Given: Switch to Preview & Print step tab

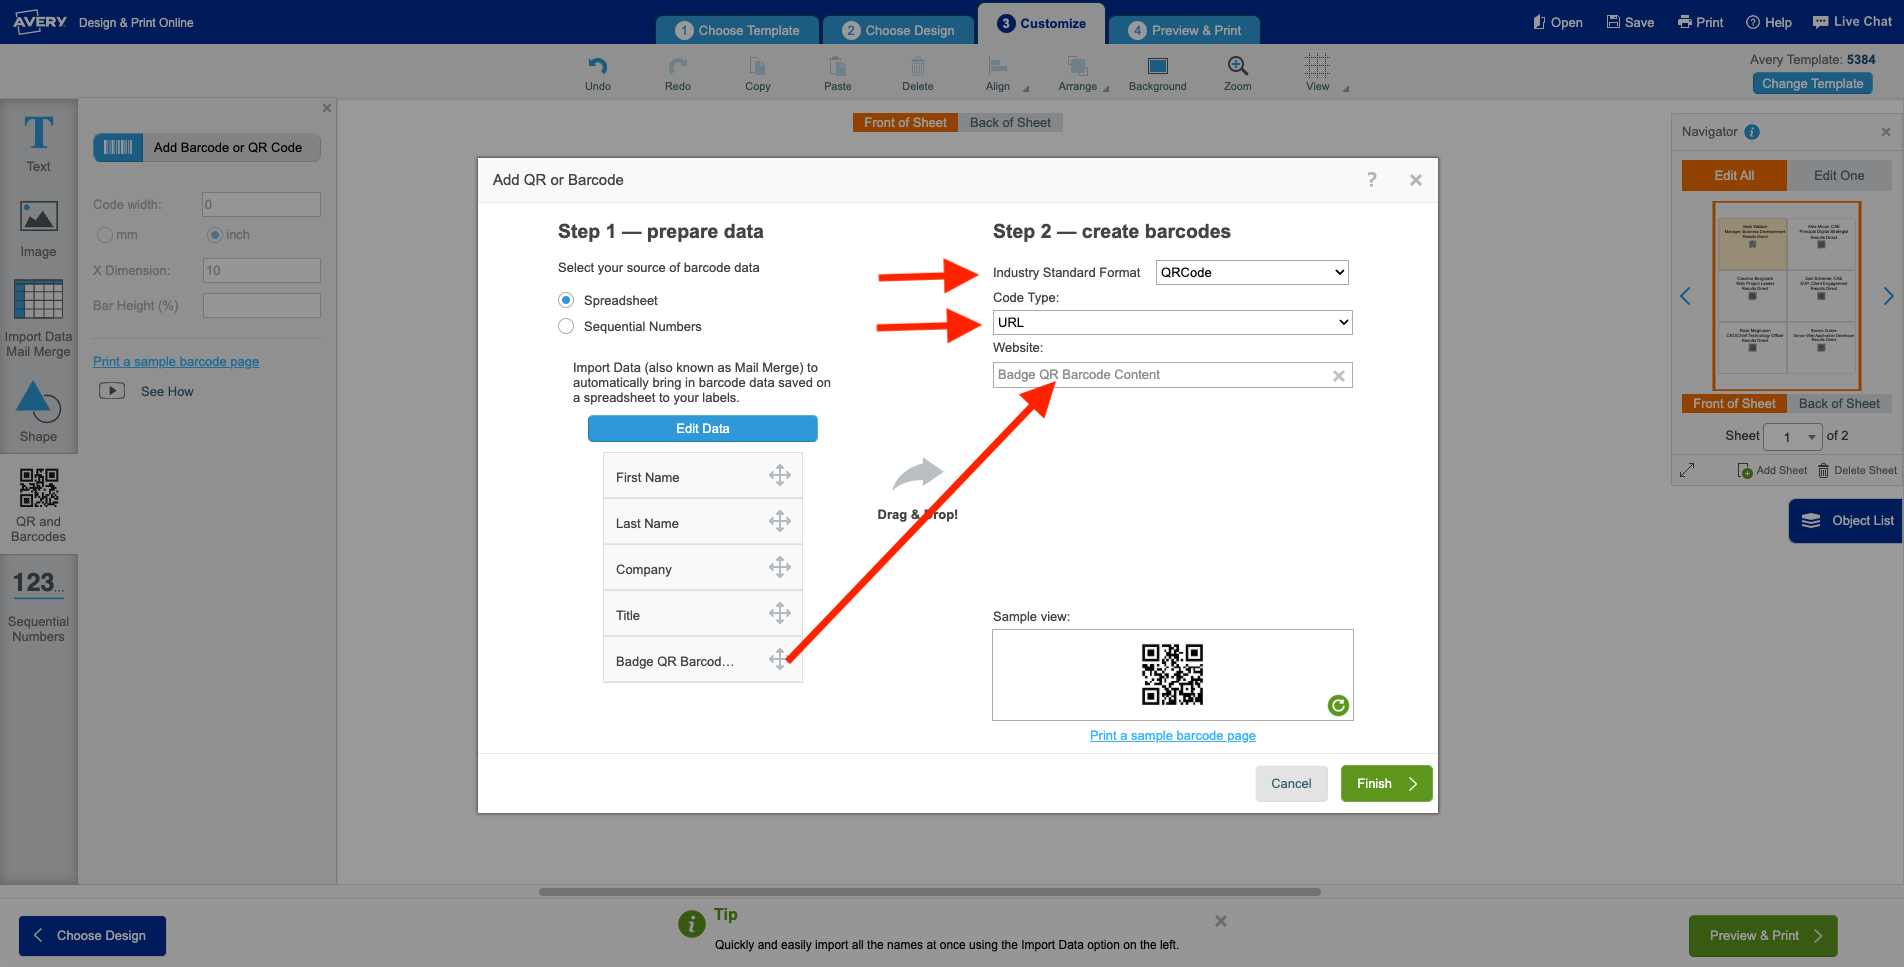Looking at the screenshot, I should tap(1185, 30).
